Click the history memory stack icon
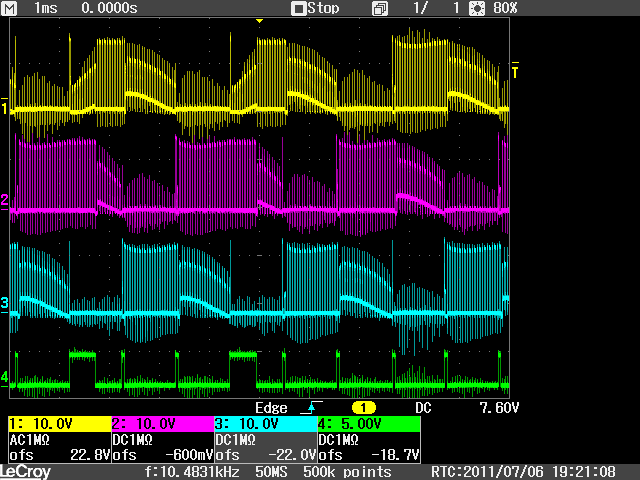Screen dimensions: 640x480 380,9
